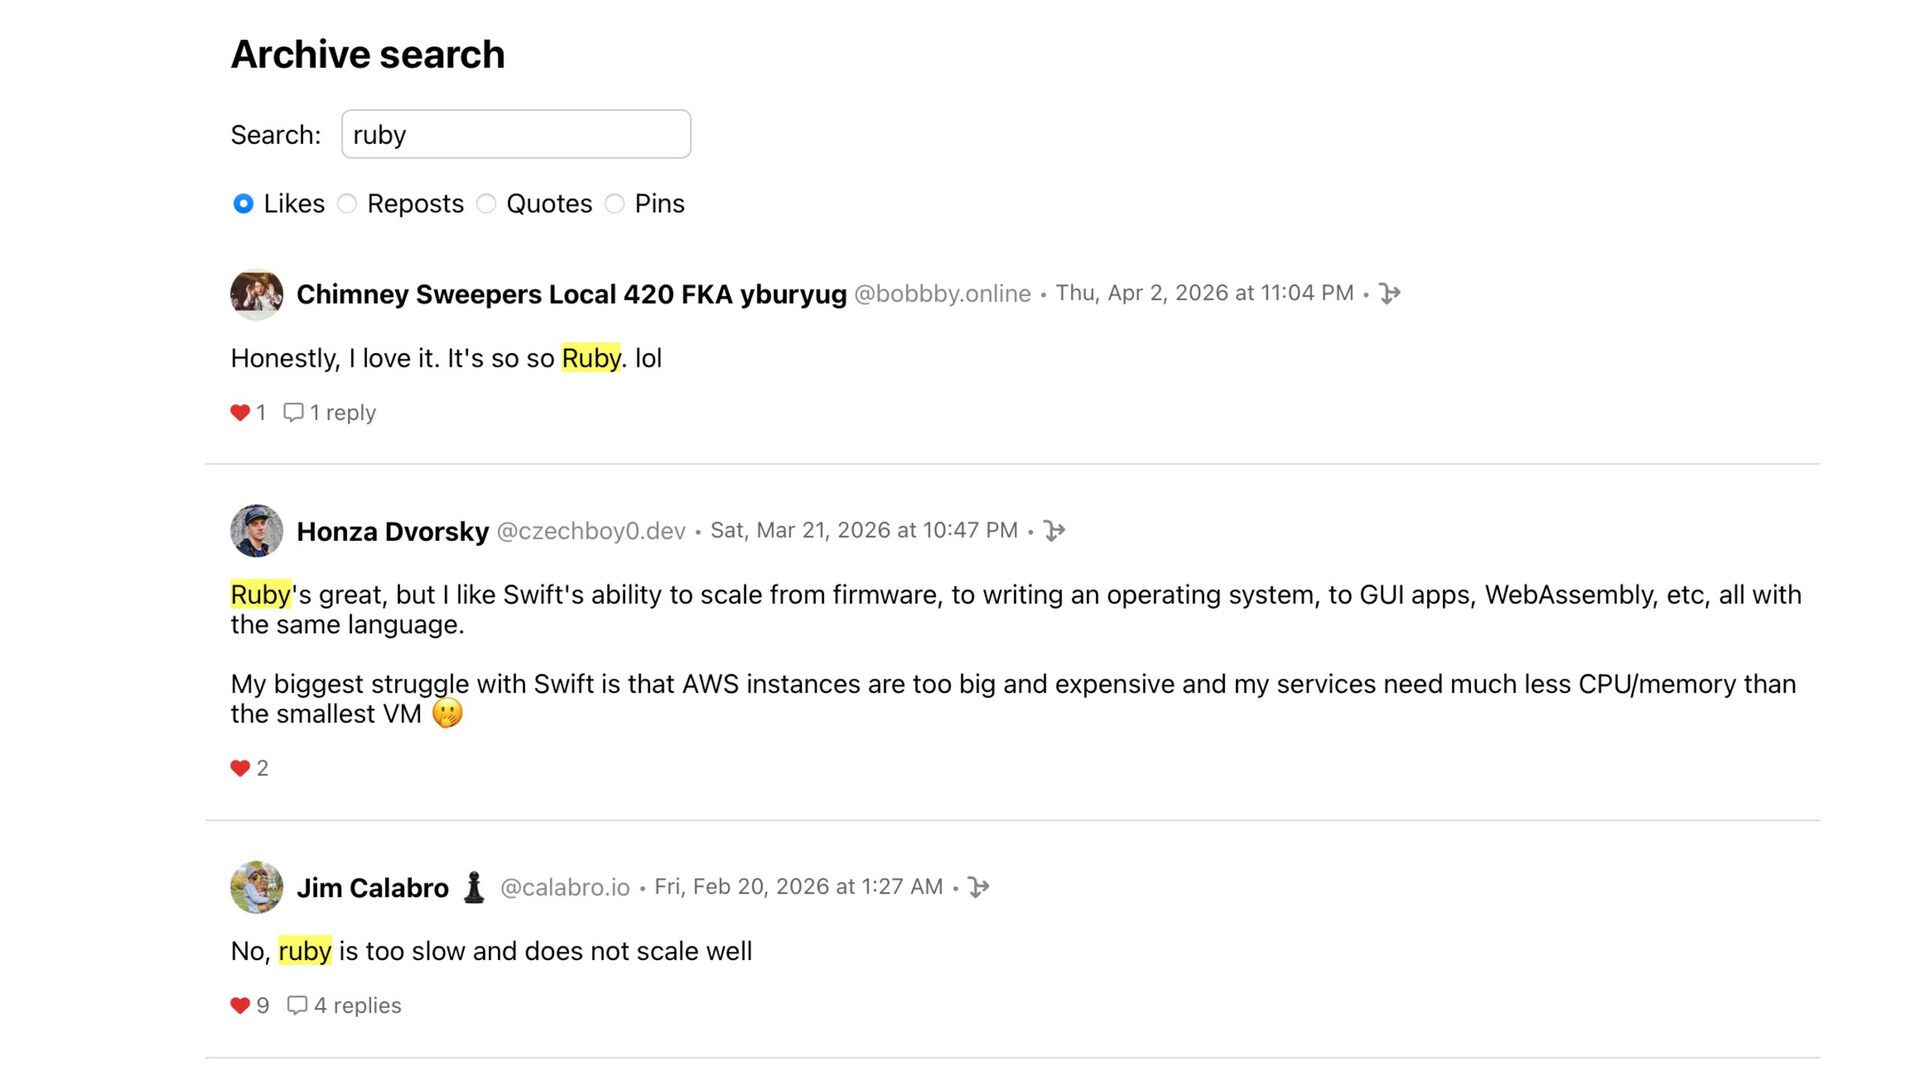The height and width of the screenshot is (1080, 1920).
Task: Open thread icon on Honza Dvorsky post
Action: point(1054,531)
